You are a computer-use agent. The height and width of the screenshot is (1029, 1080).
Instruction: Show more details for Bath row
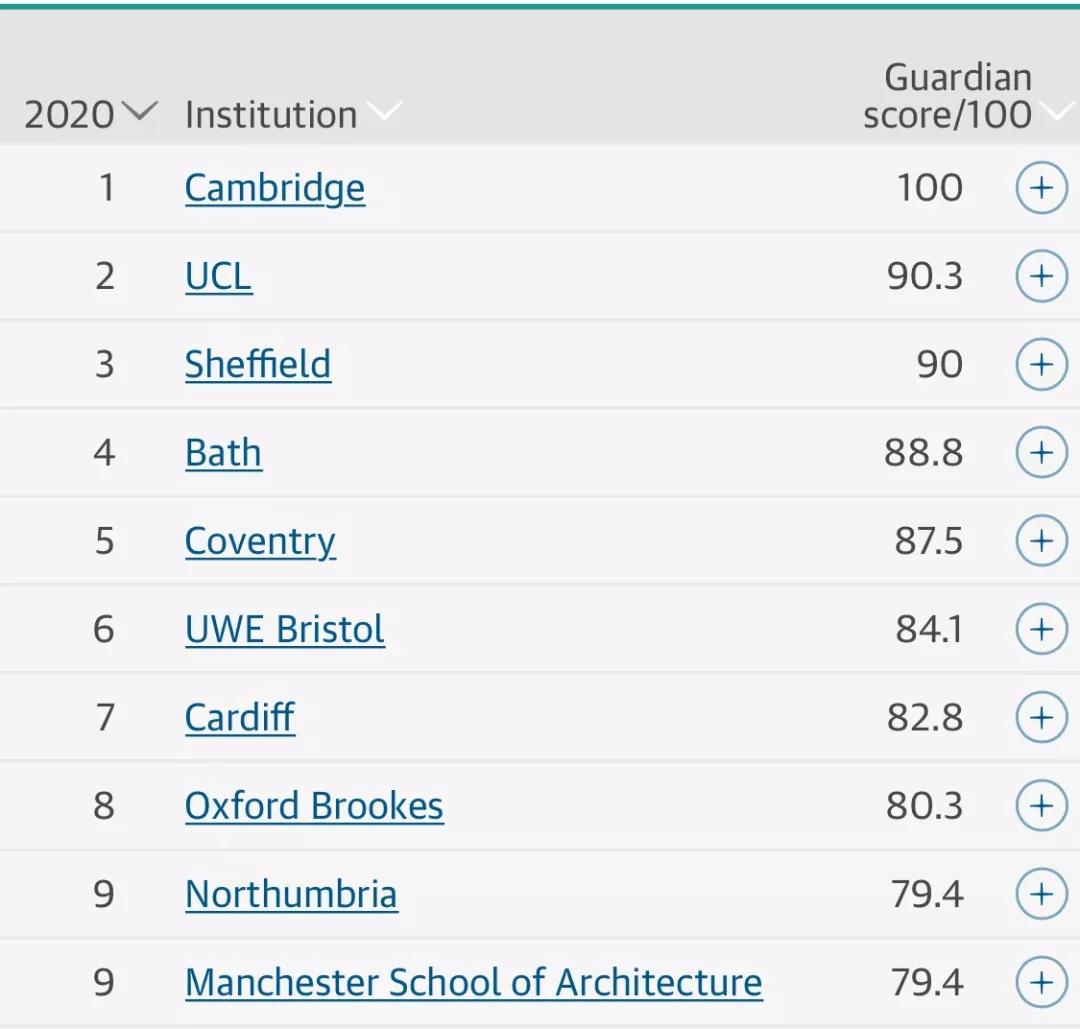pos(1041,453)
